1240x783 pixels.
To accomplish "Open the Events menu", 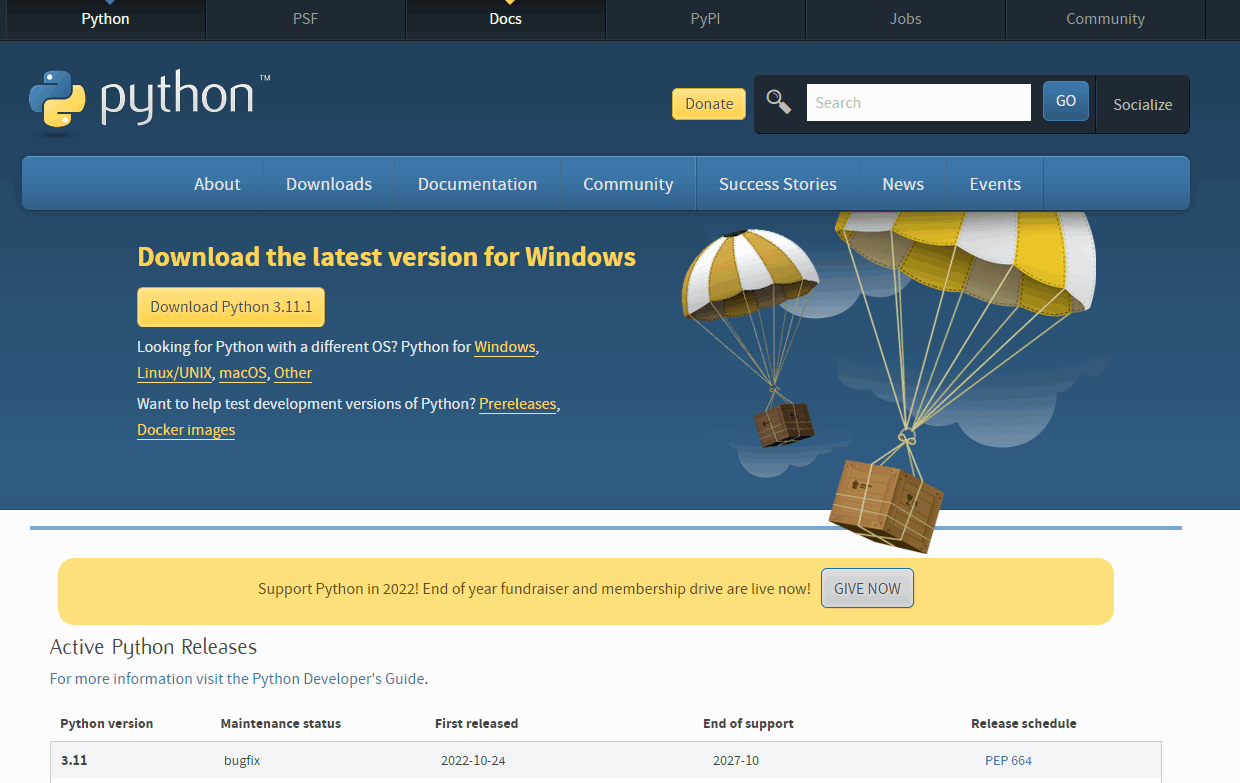I will pyautogui.click(x=995, y=184).
